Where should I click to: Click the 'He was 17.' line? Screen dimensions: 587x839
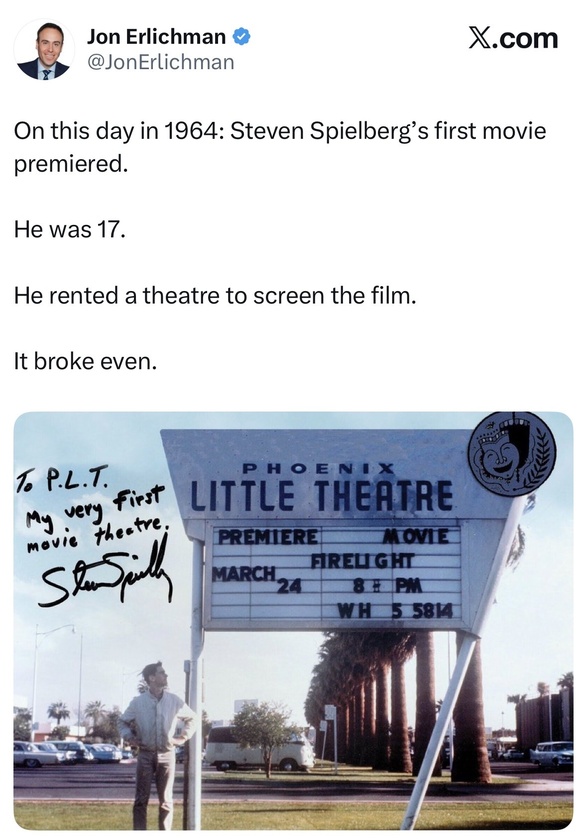[x=70, y=230]
